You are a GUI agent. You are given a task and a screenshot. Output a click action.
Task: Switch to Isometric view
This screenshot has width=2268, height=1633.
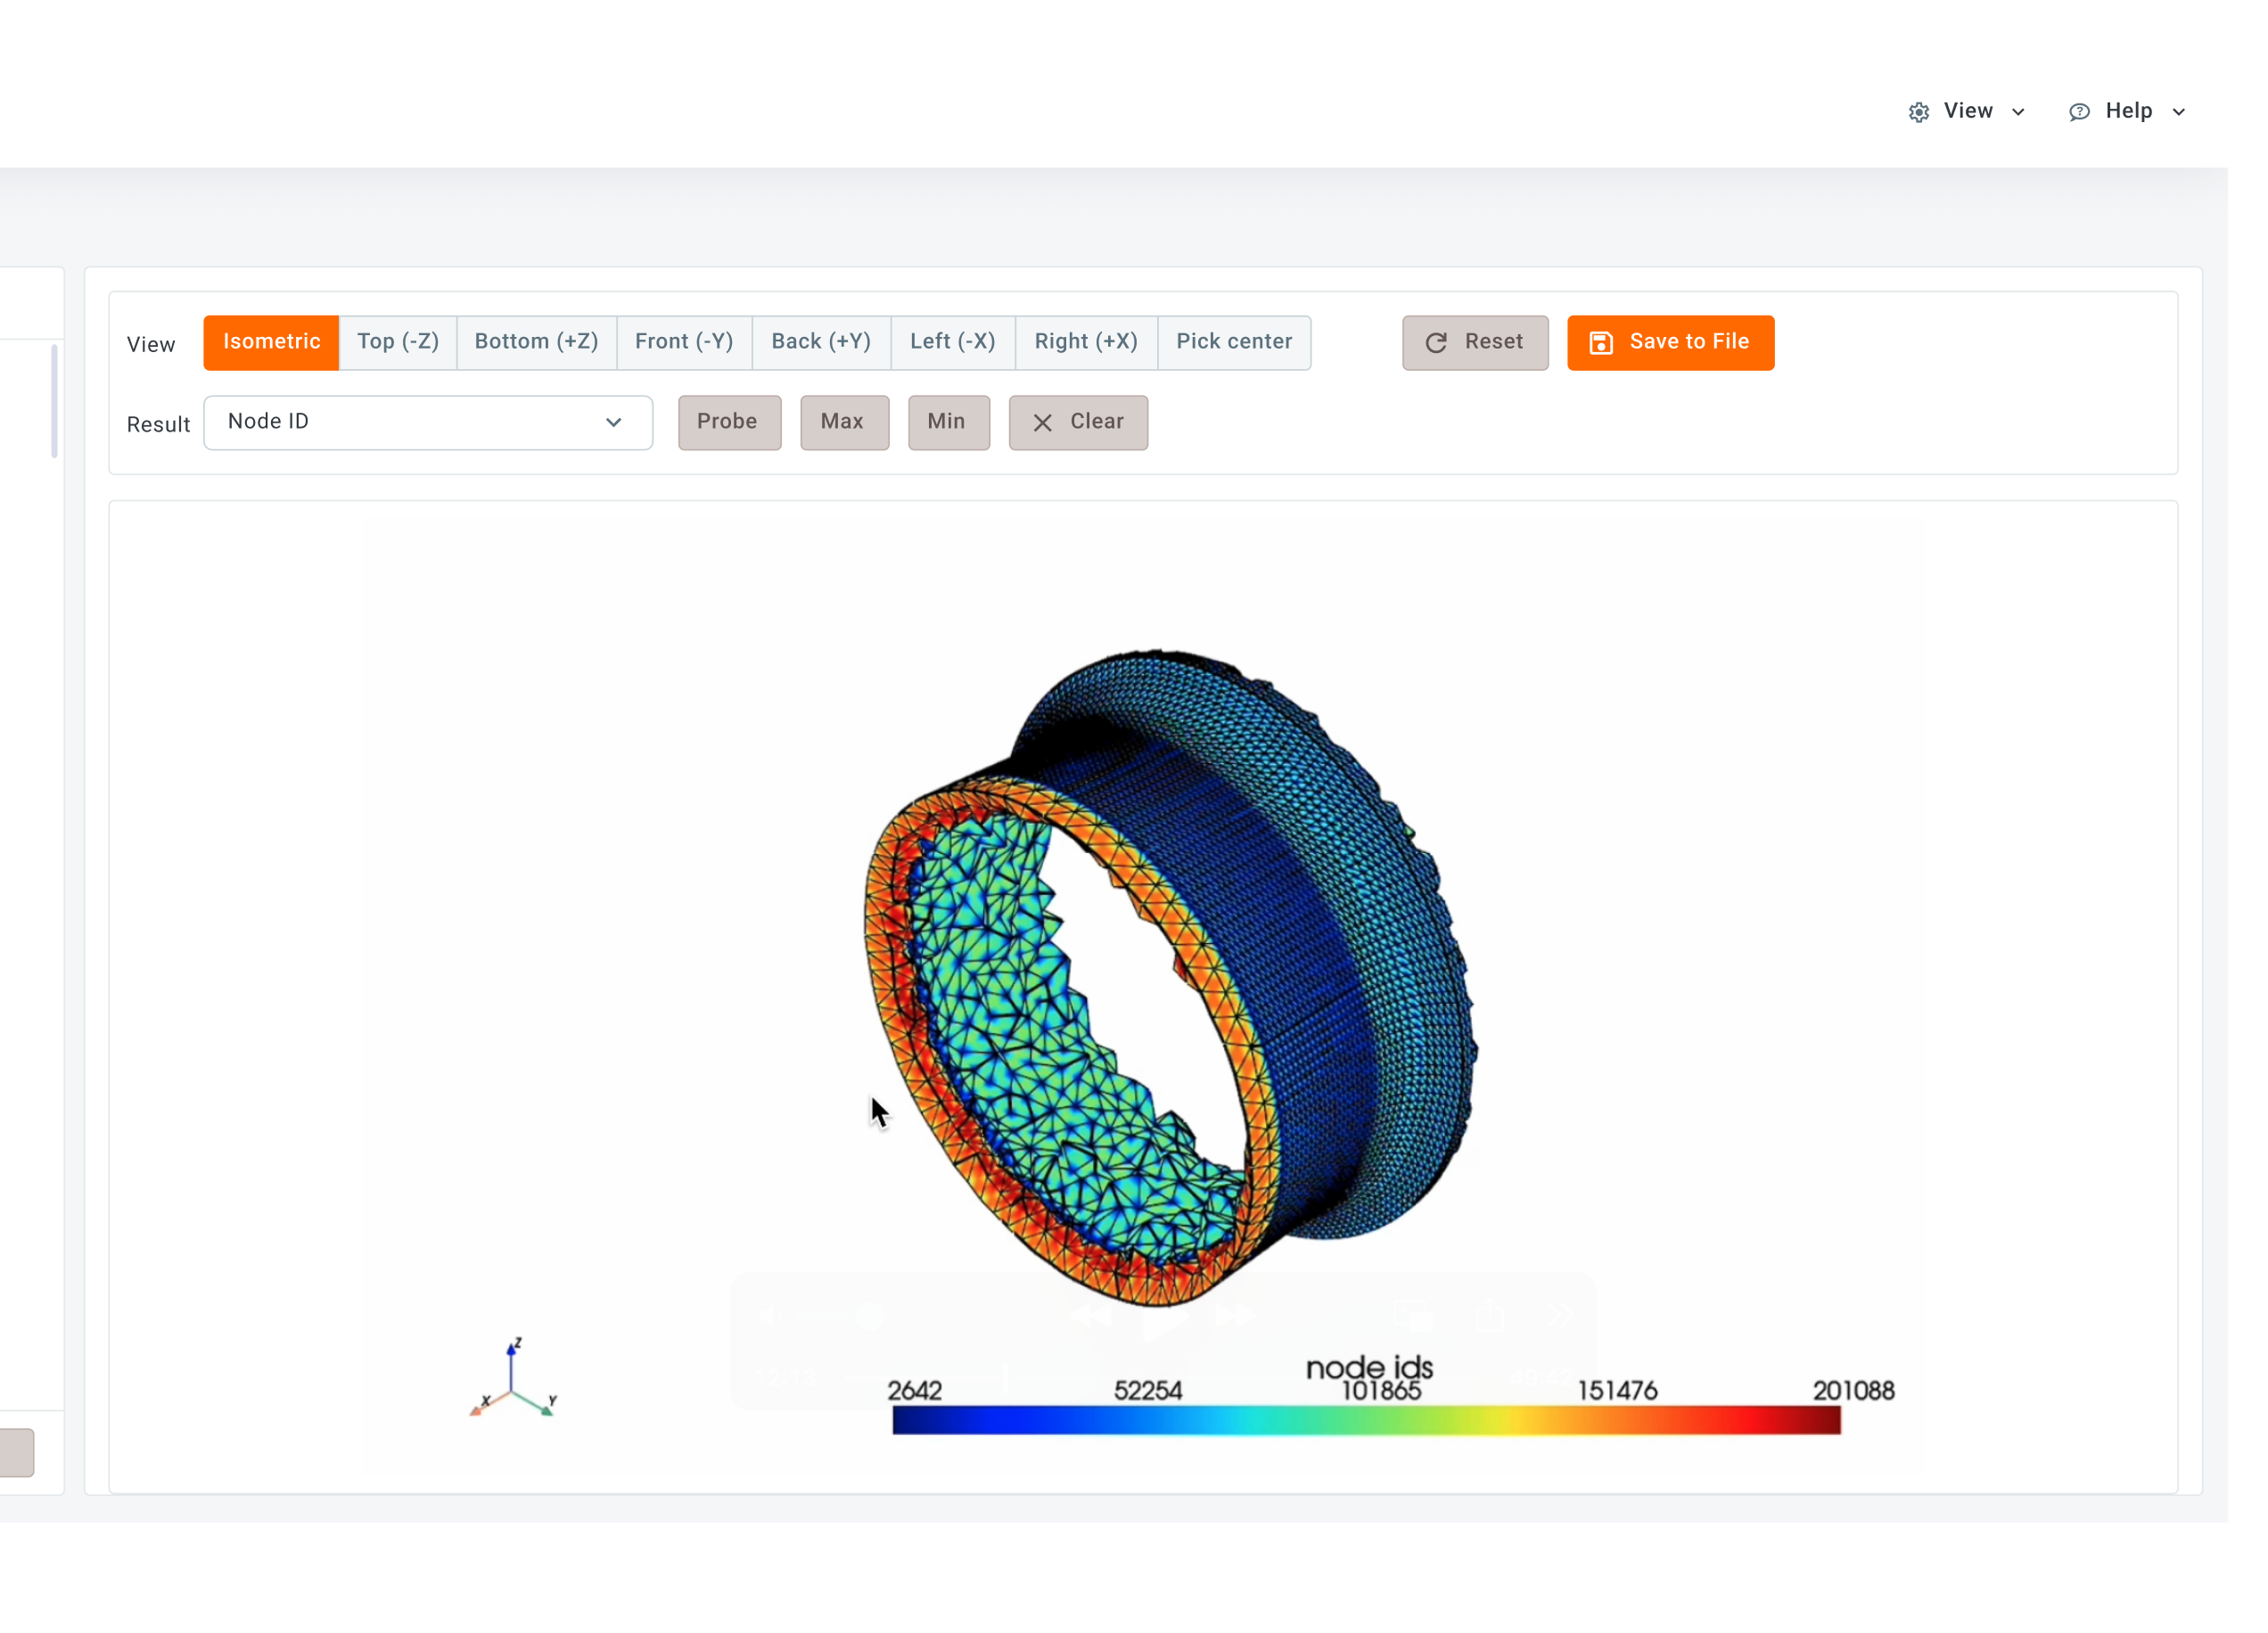(271, 342)
